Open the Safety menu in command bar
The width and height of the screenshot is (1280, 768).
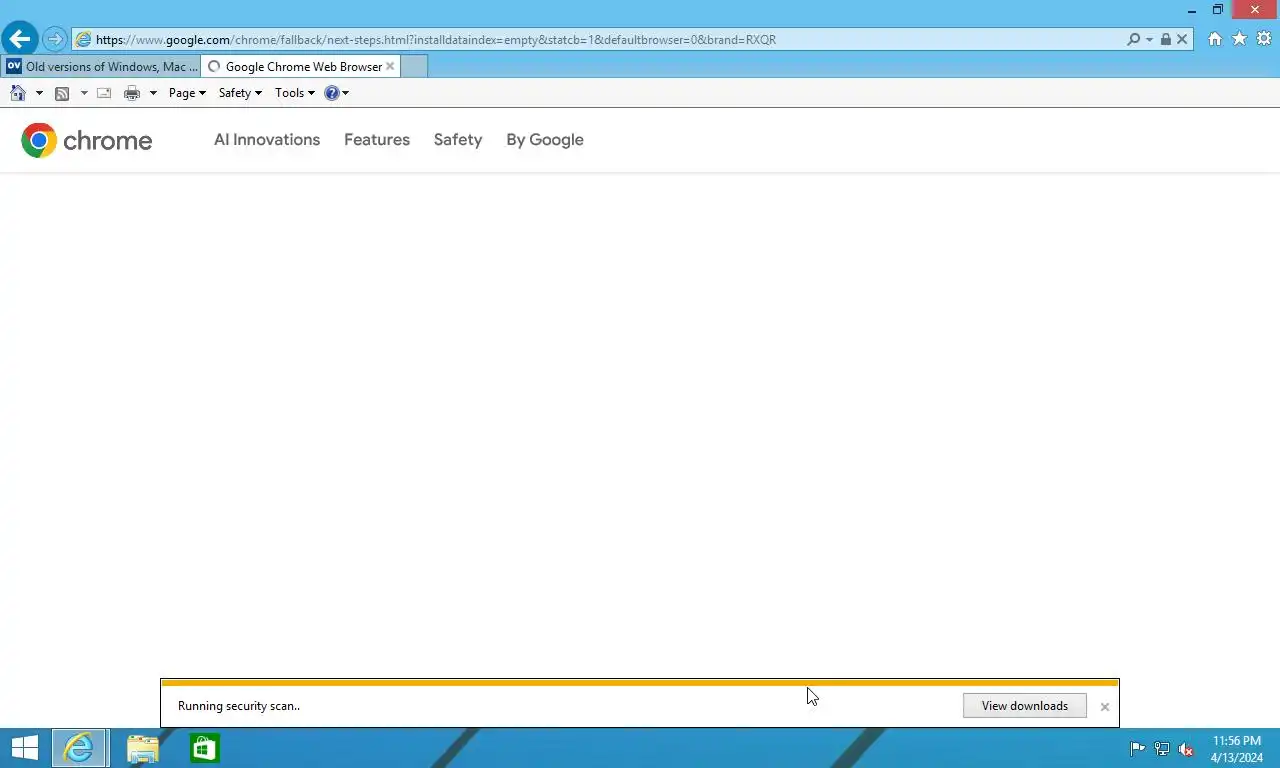(x=240, y=93)
